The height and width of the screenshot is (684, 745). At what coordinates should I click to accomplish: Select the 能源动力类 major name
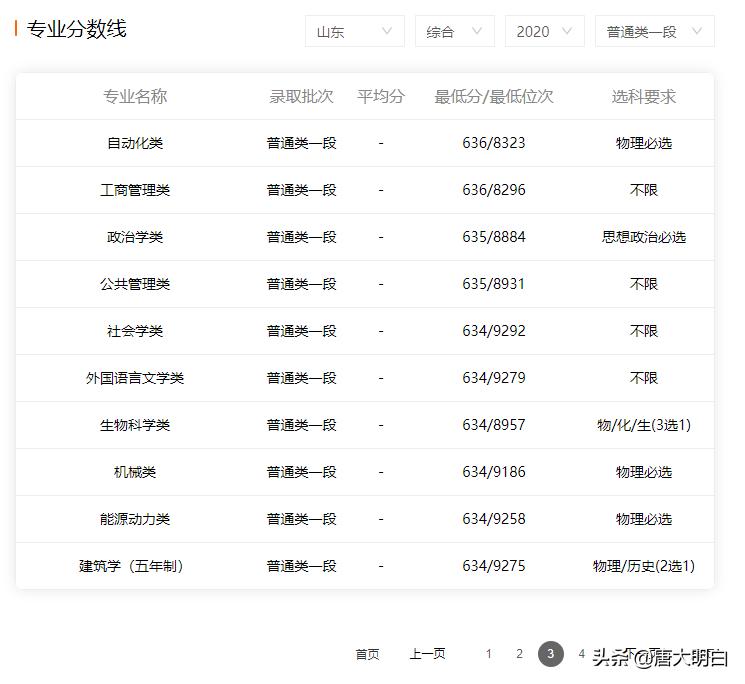(135, 519)
